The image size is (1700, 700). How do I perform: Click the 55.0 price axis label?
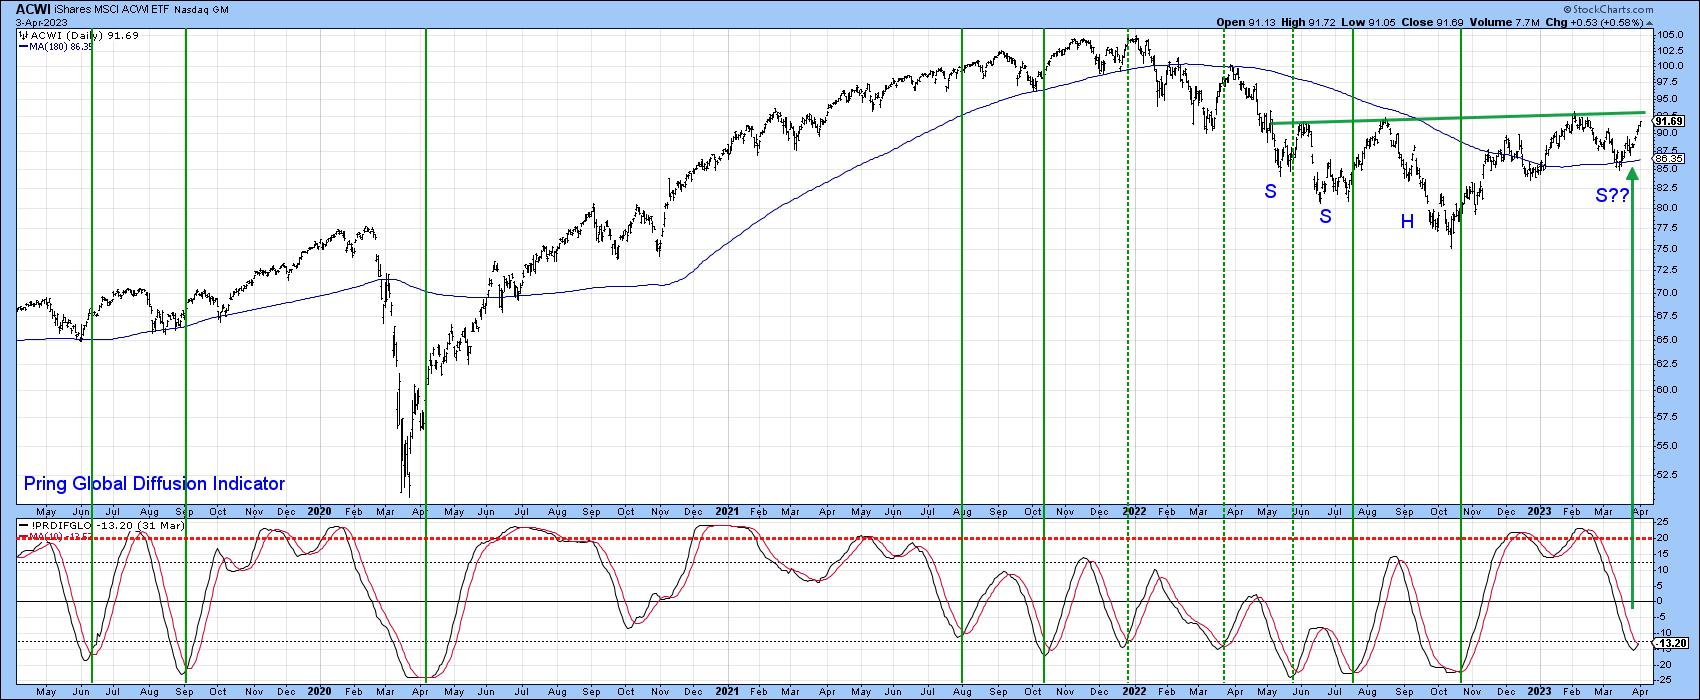[x=1667, y=444]
